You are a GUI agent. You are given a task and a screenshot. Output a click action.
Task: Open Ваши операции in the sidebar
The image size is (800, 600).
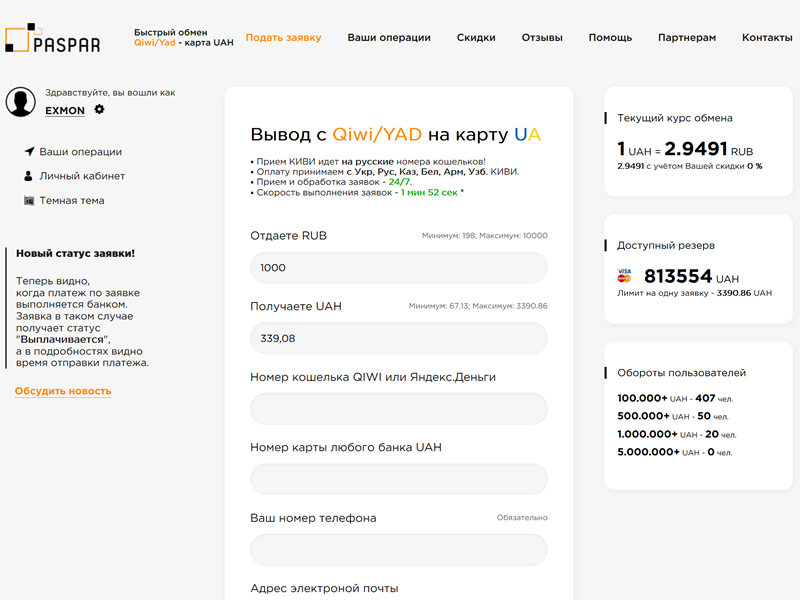click(x=81, y=152)
